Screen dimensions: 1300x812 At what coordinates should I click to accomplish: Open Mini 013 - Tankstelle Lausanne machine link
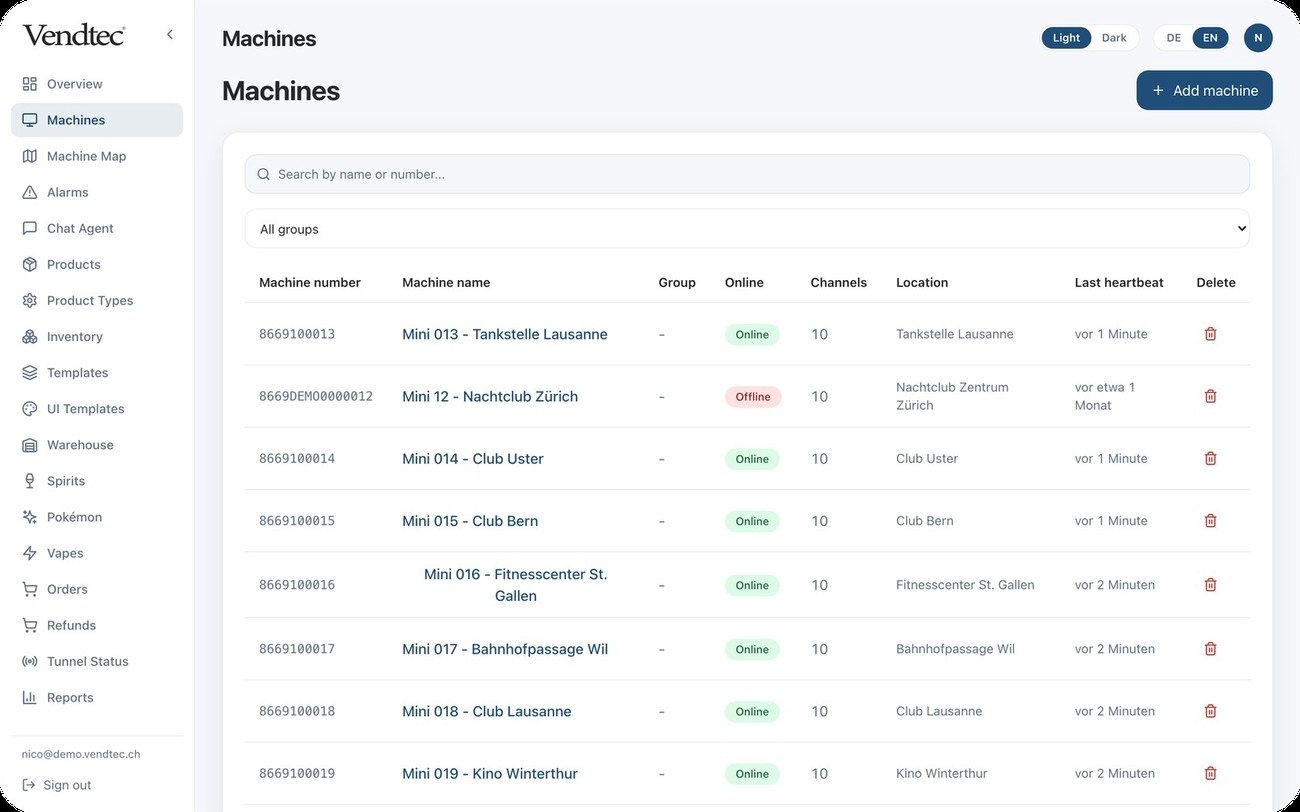pos(505,334)
